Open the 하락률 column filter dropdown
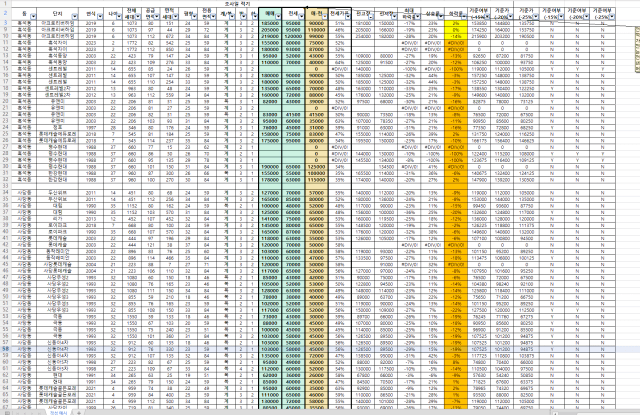Viewport: 640px width, 415px height. coord(464,16)
